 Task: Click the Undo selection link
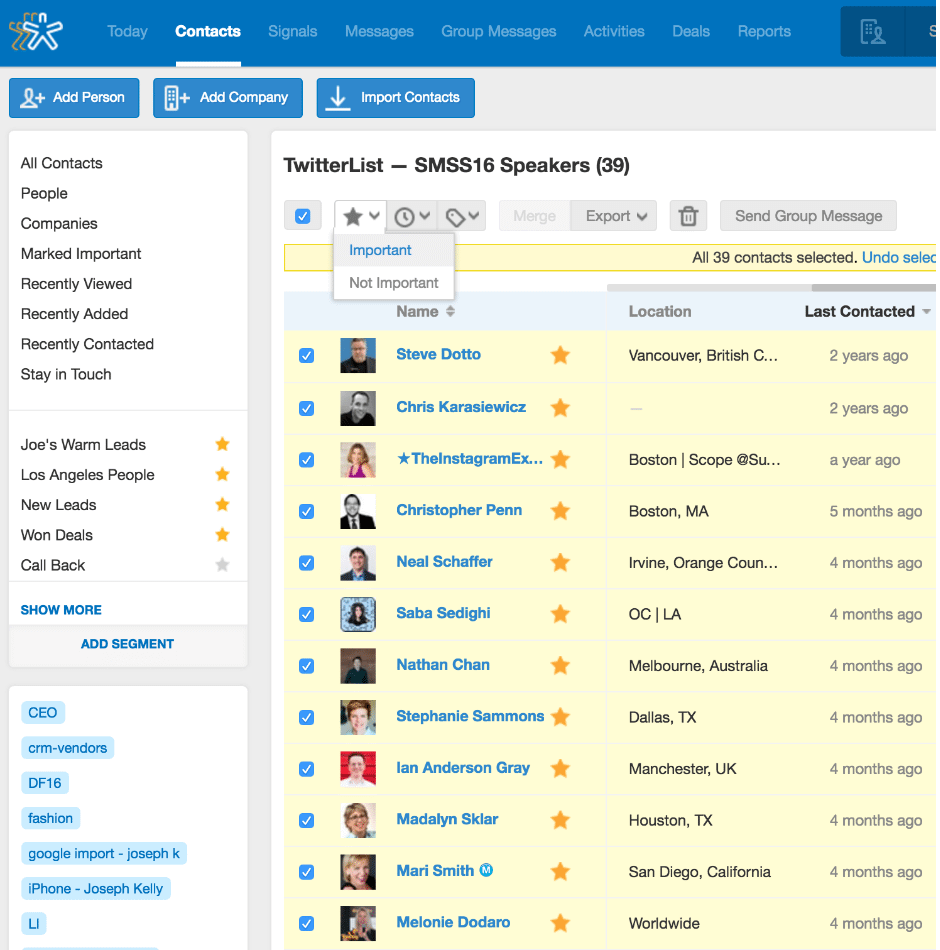898,258
